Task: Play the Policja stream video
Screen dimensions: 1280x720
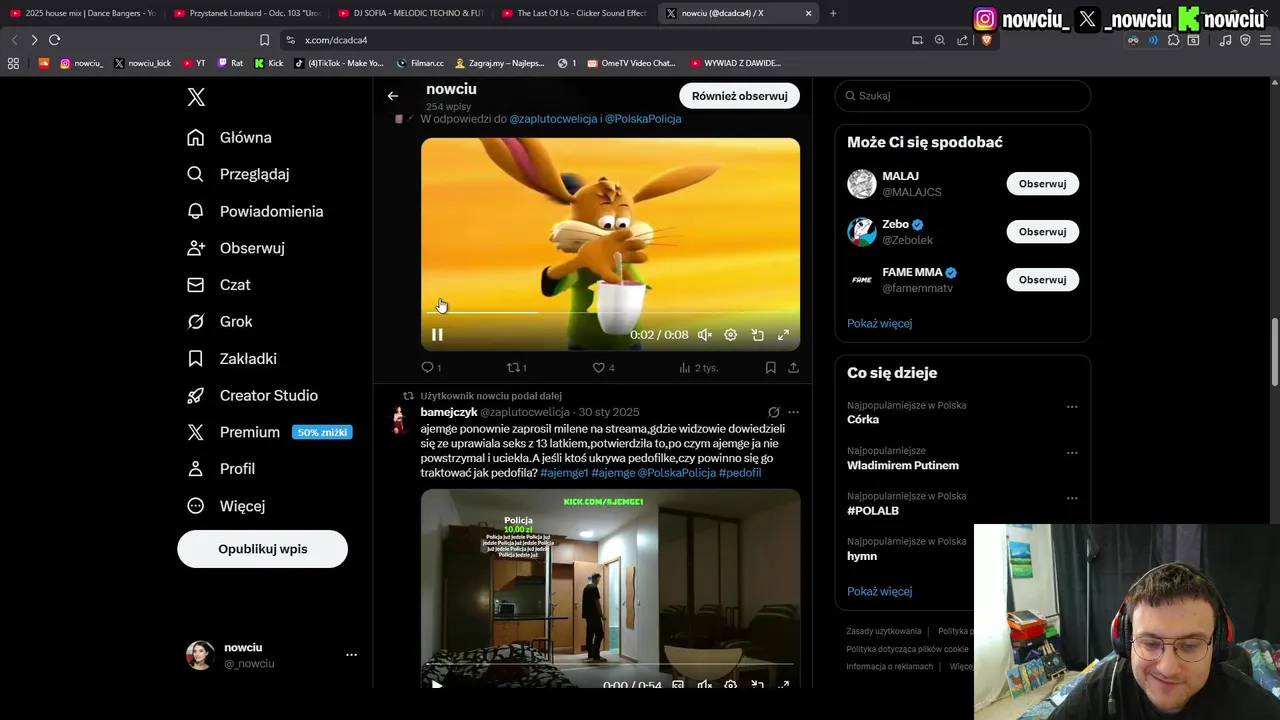Action: pos(437,684)
